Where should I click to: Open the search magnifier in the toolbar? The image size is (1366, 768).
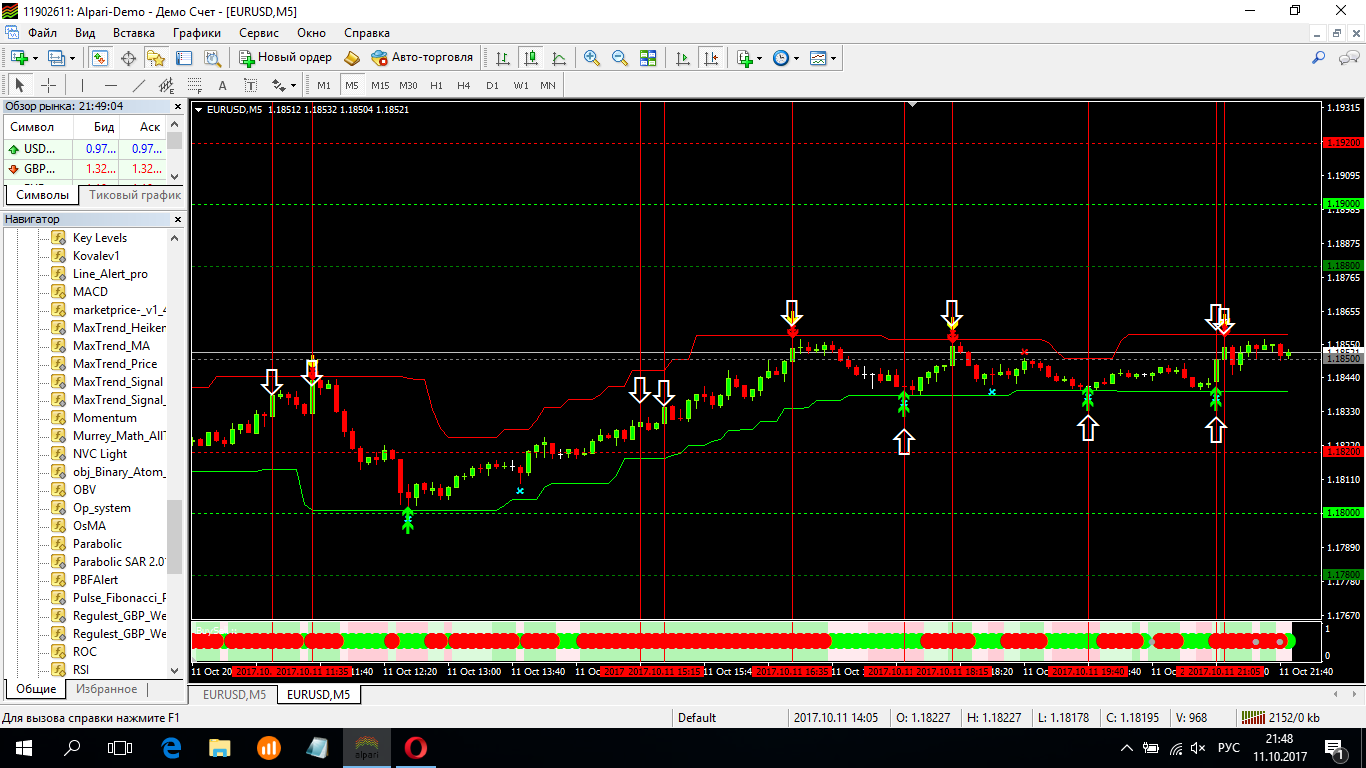(1319, 58)
